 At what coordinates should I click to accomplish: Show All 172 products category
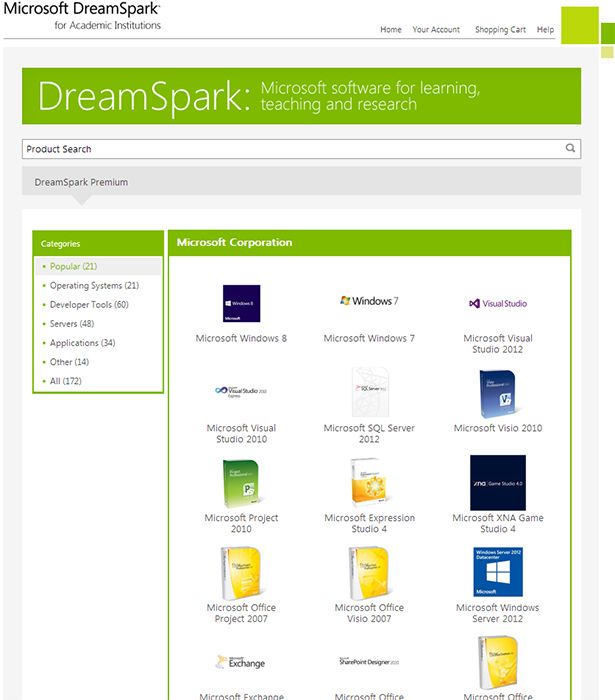pos(65,381)
